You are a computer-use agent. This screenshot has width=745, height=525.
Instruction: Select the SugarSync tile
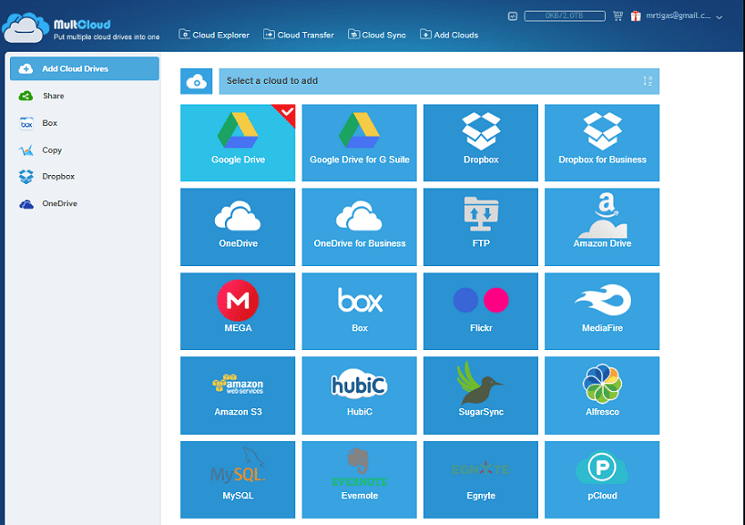(x=480, y=395)
